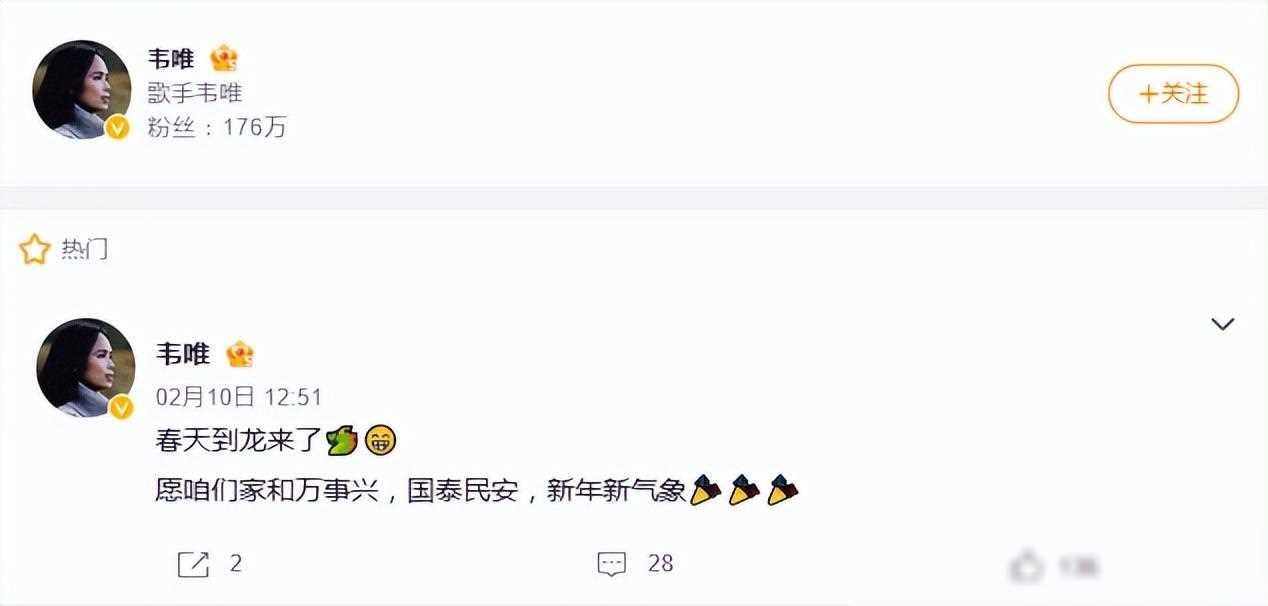Open 韦唯 profile avatar in header
The height and width of the screenshot is (606, 1268).
click(82, 90)
